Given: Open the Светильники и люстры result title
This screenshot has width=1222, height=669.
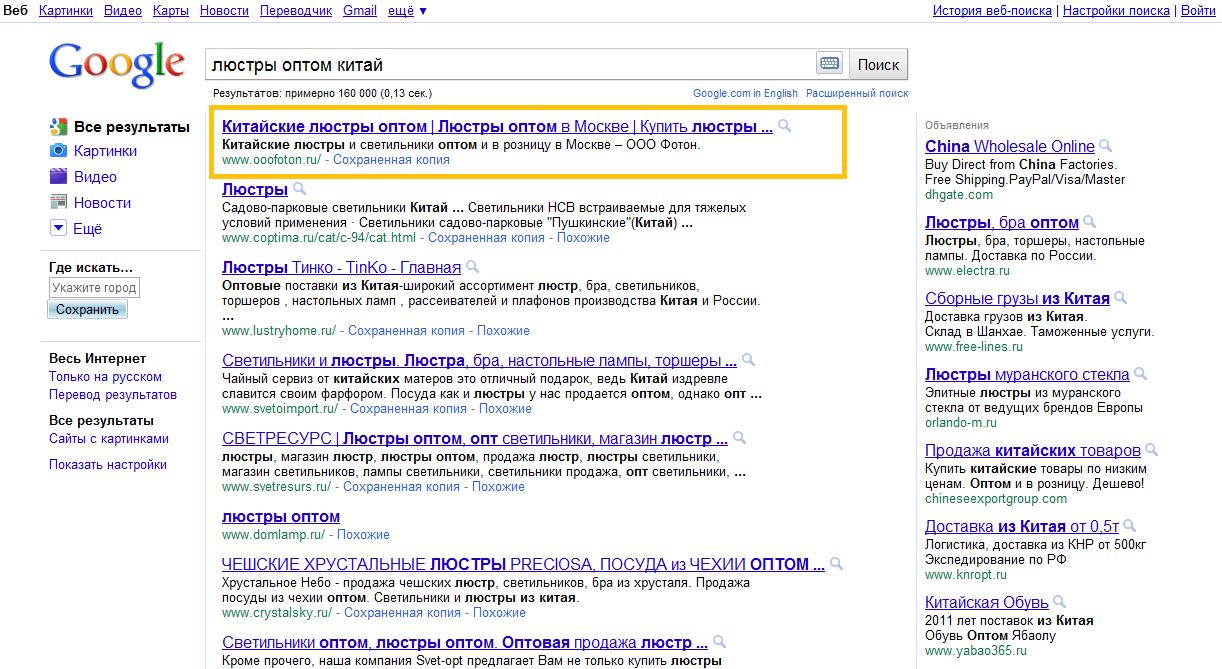Looking at the screenshot, I should coord(479,361).
